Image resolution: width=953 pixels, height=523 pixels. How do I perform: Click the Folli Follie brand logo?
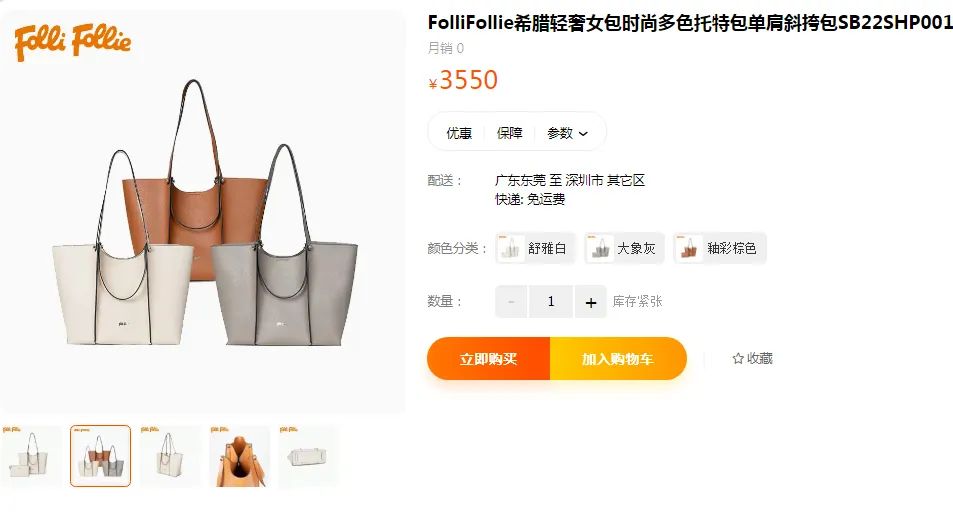[x=72, y=42]
